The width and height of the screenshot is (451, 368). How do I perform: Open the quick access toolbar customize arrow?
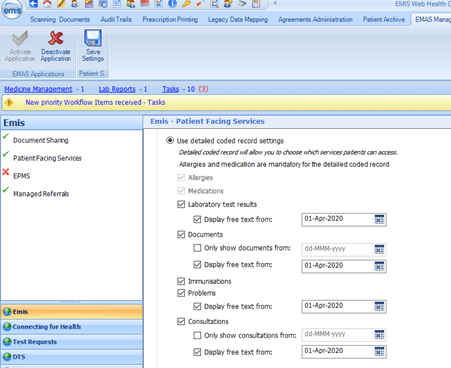pos(275,3)
